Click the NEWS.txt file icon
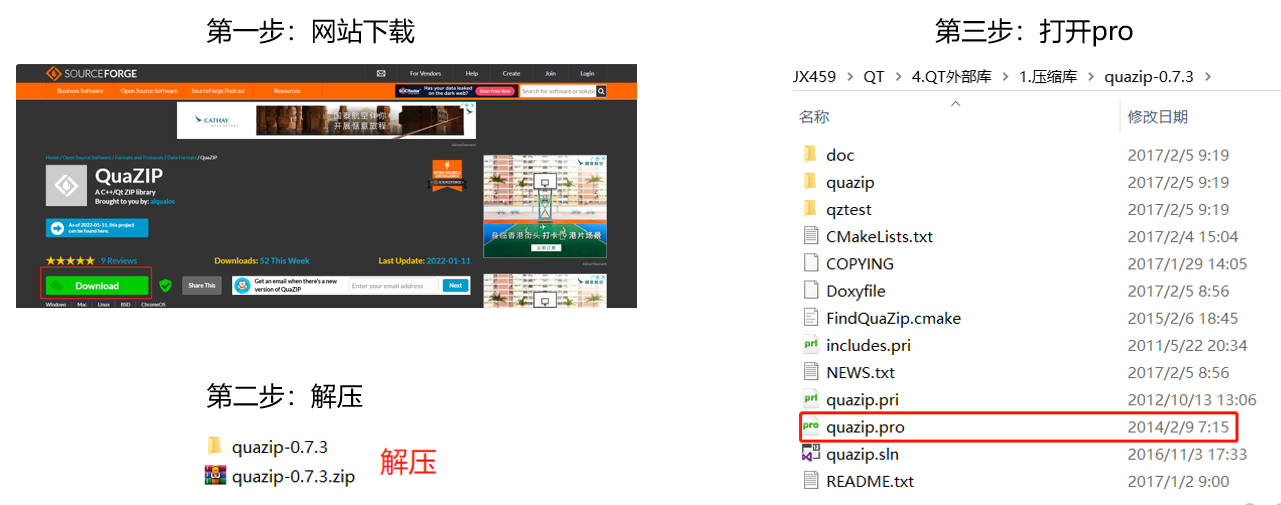1281x505 pixels. click(811, 372)
